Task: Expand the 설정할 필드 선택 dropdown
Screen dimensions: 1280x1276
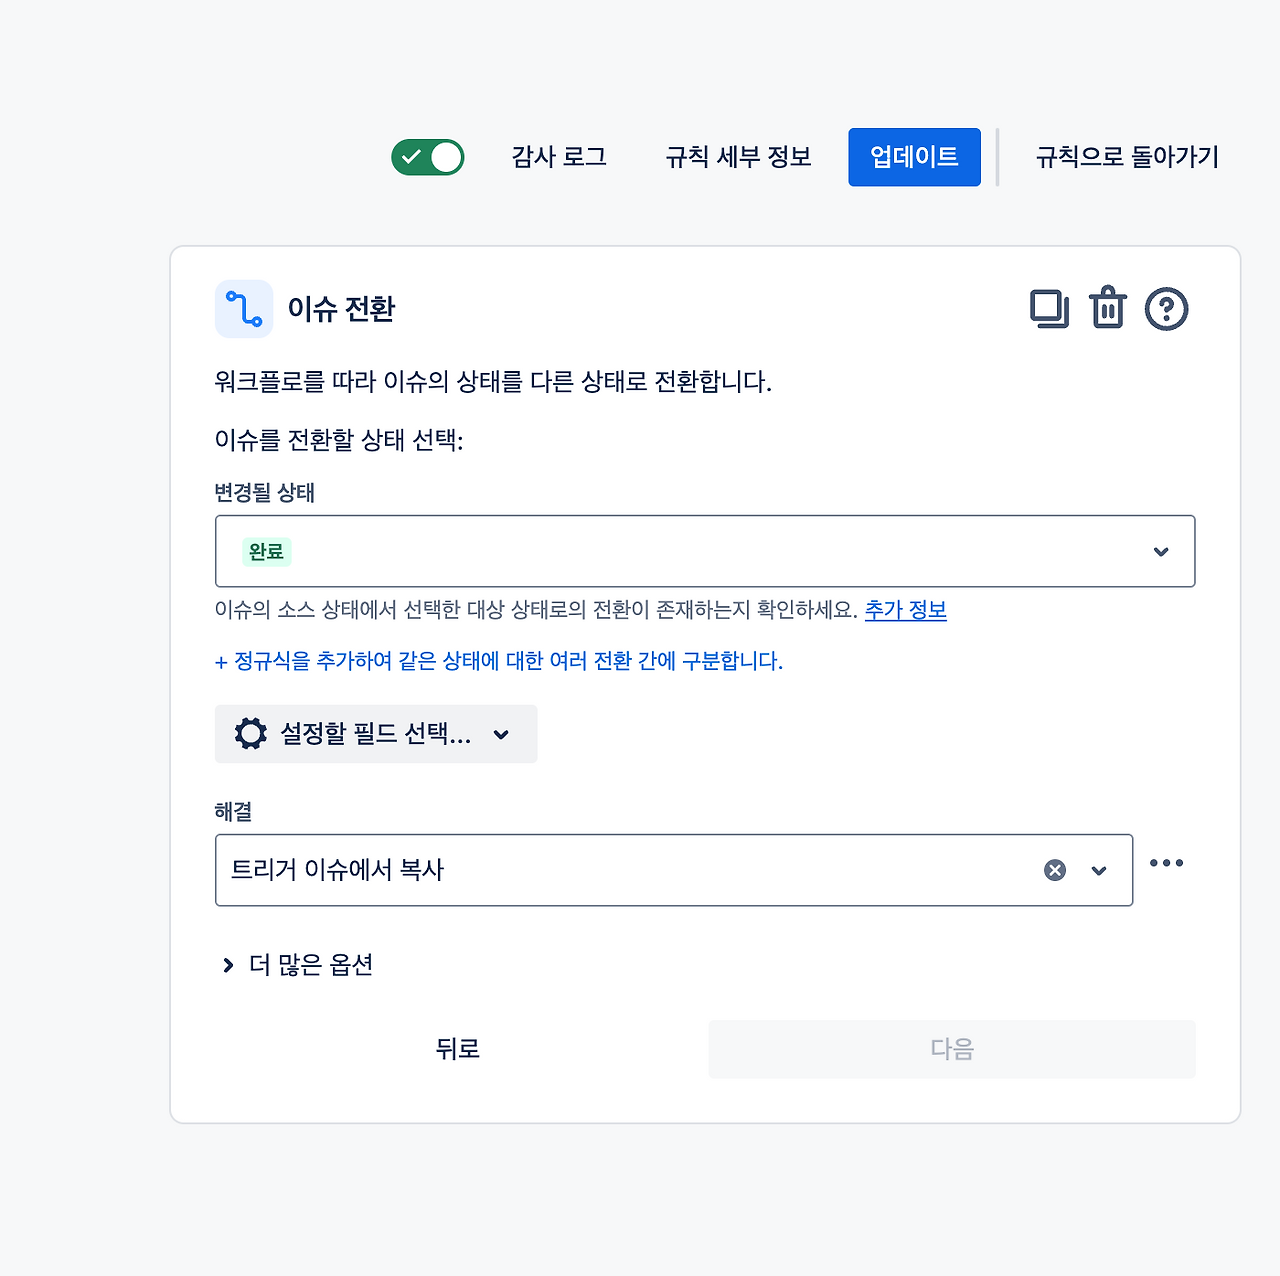Action: (502, 734)
